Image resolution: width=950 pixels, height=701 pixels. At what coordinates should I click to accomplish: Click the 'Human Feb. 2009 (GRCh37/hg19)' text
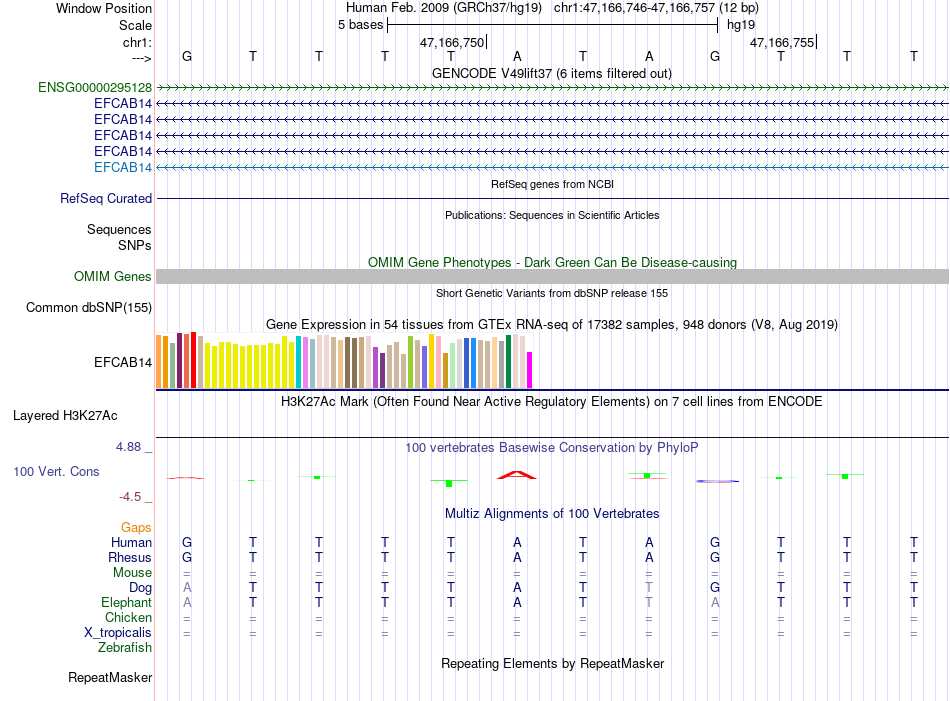[x=444, y=8]
